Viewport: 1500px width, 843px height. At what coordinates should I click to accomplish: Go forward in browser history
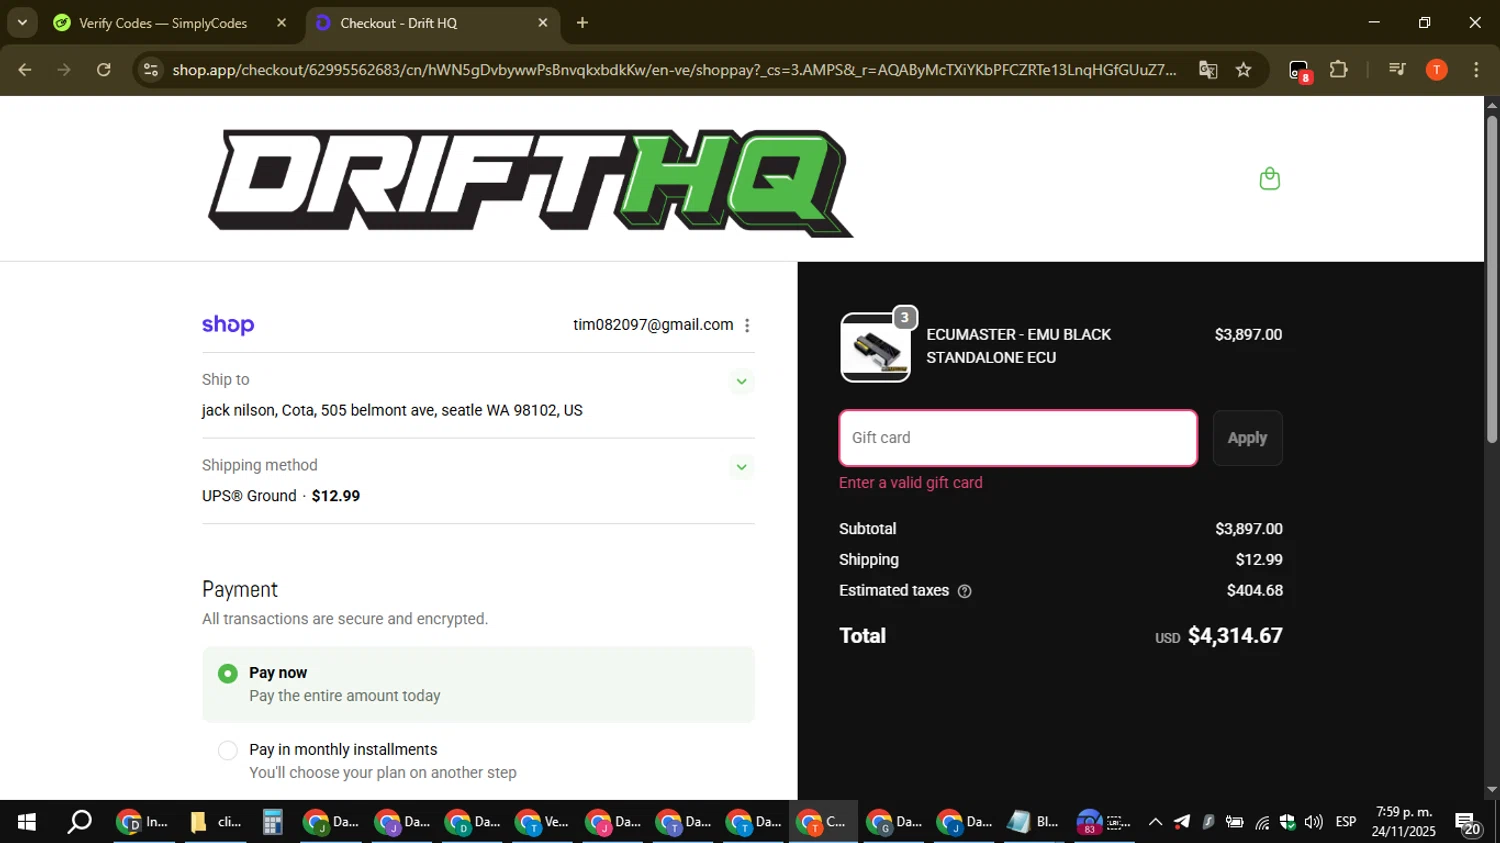tap(64, 70)
